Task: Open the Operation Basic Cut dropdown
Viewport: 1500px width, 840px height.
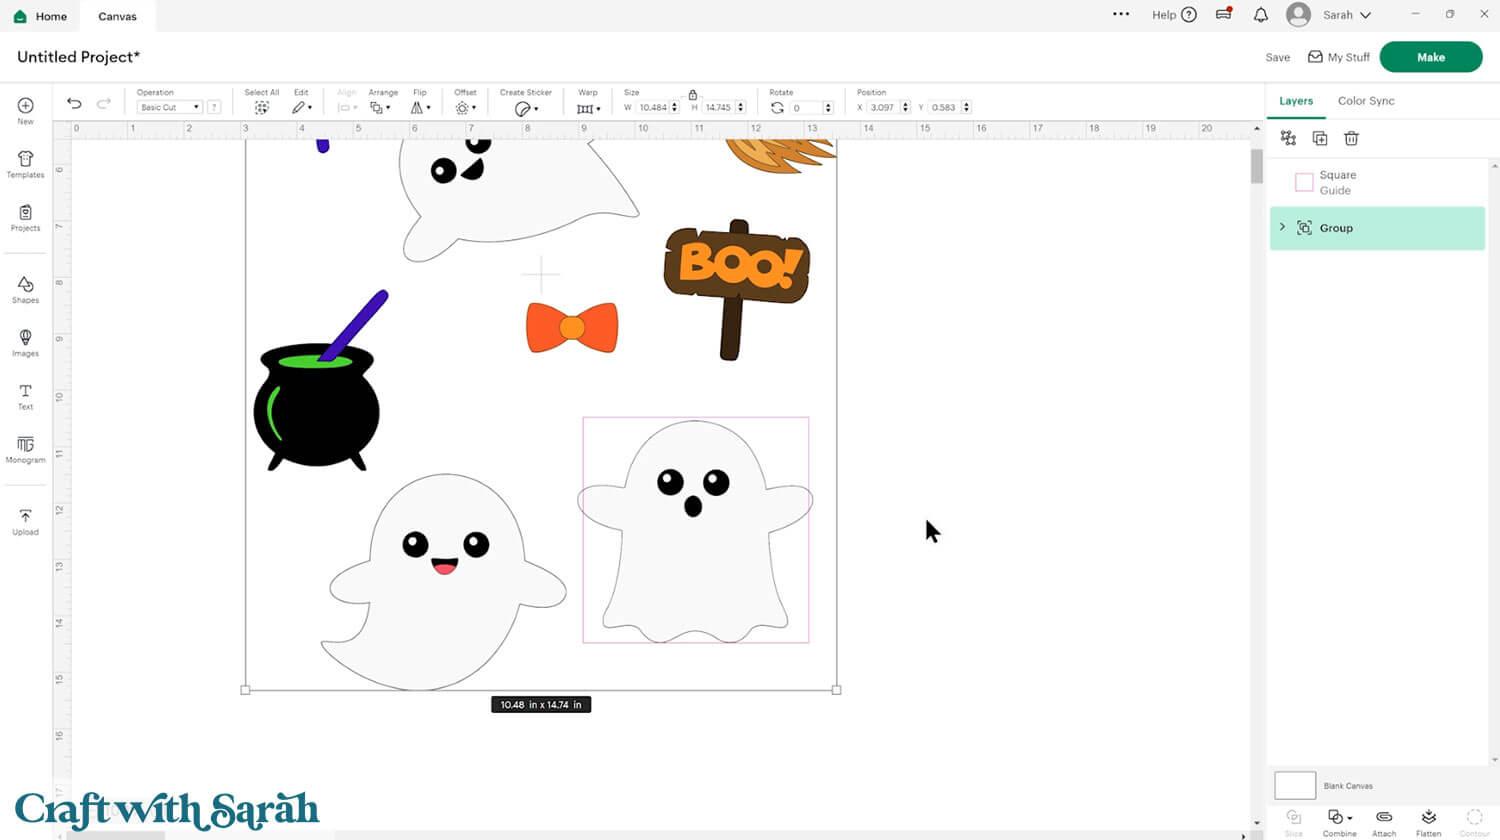Action: [169, 107]
